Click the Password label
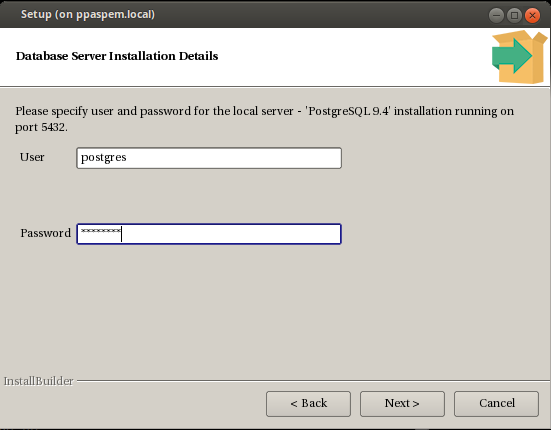This screenshot has height=430, width=551. click(46, 233)
